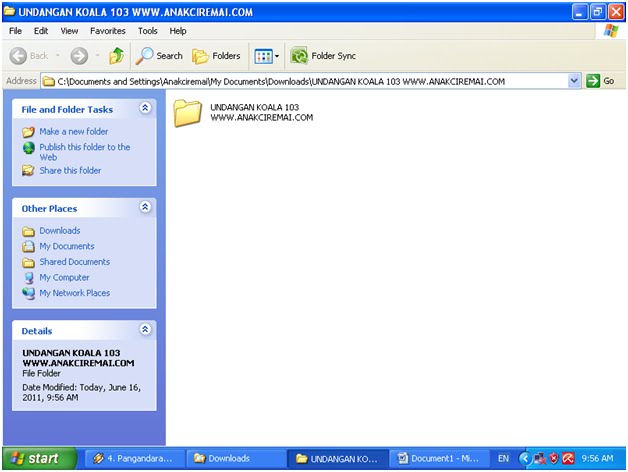Click the network computers tray icon
The width and height of the screenshot is (628, 472).
[x=540, y=458]
